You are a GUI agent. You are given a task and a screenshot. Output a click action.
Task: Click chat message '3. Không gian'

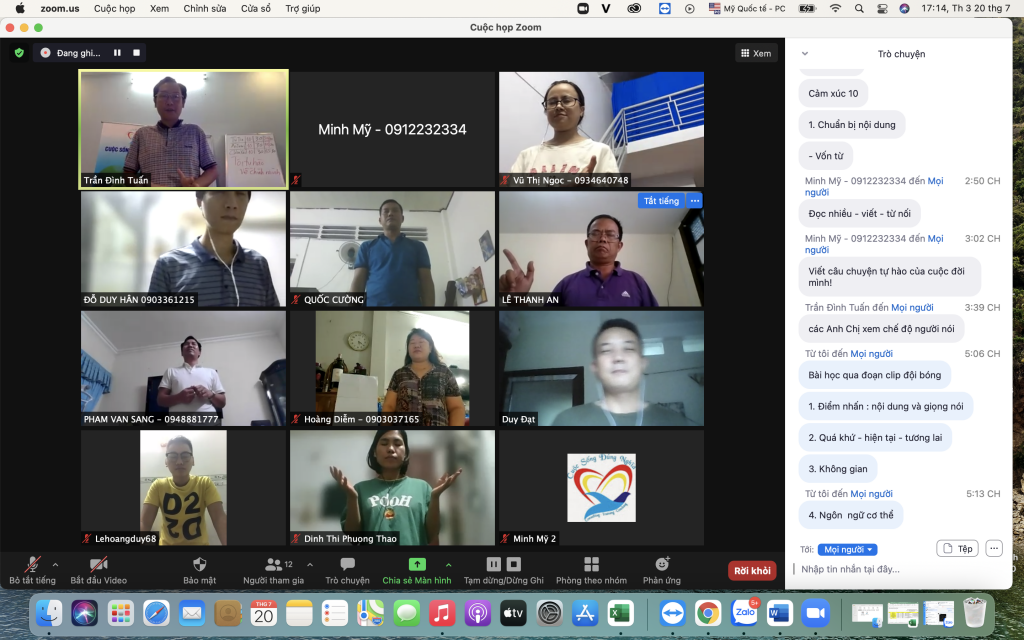[x=838, y=468]
